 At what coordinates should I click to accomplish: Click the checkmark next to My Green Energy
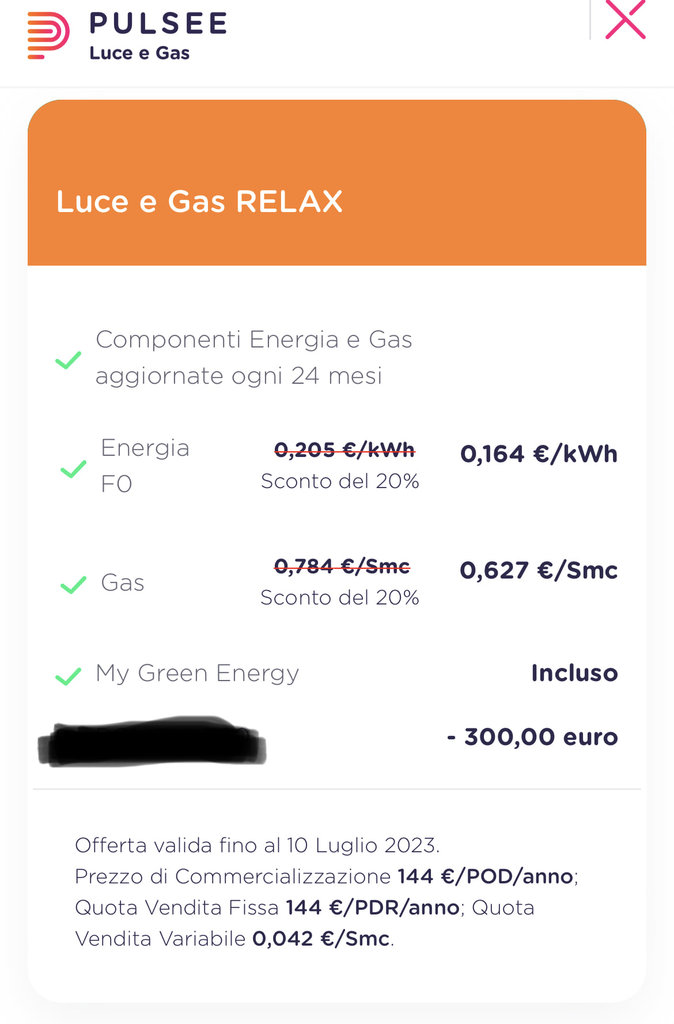[x=68, y=676]
